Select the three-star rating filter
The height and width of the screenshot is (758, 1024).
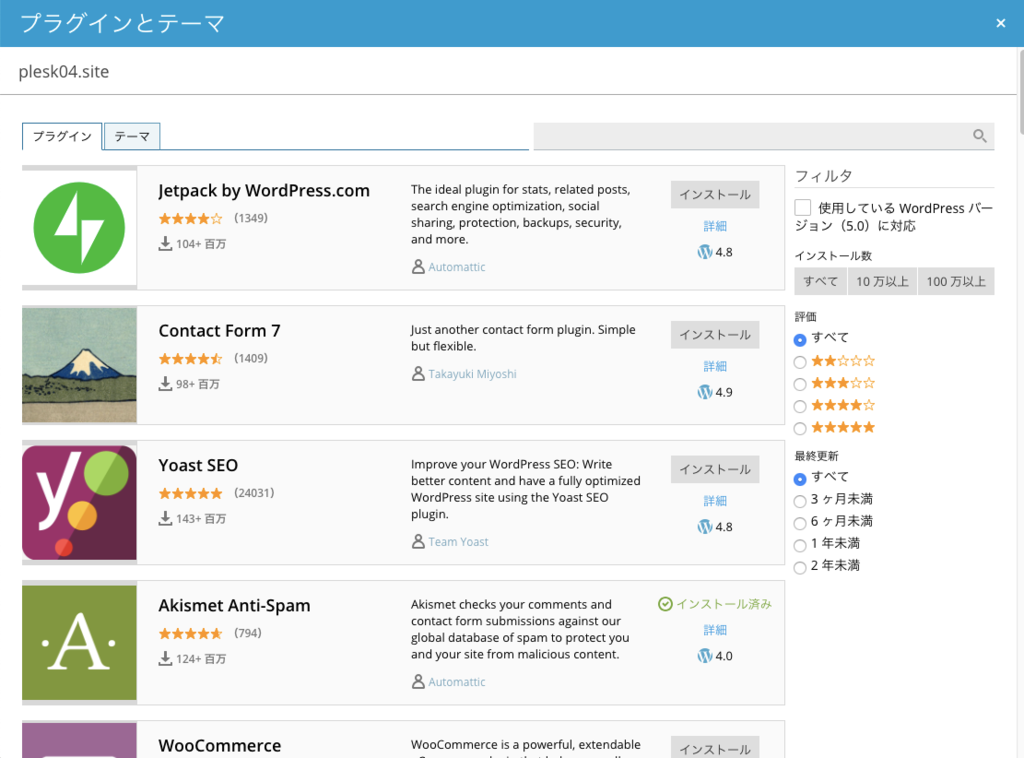pos(799,384)
